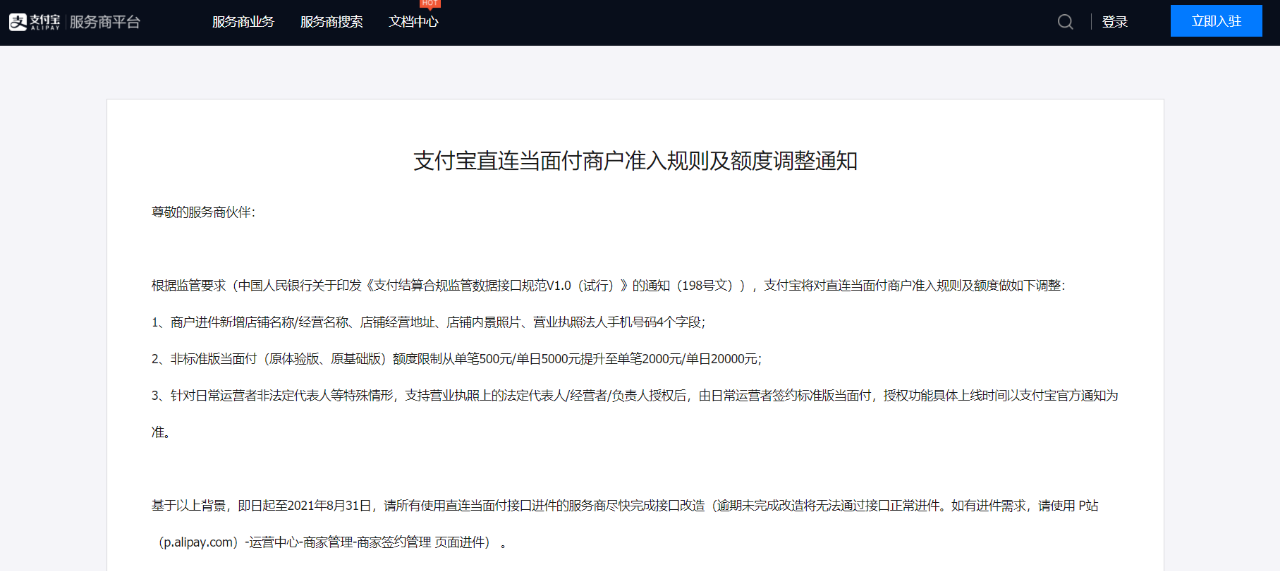The height and width of the screenshot is (571, 1280).
Task: Click the heading 支付宝直连当面付商户准入规则及额度调整通知
Action: coord(635,161)
